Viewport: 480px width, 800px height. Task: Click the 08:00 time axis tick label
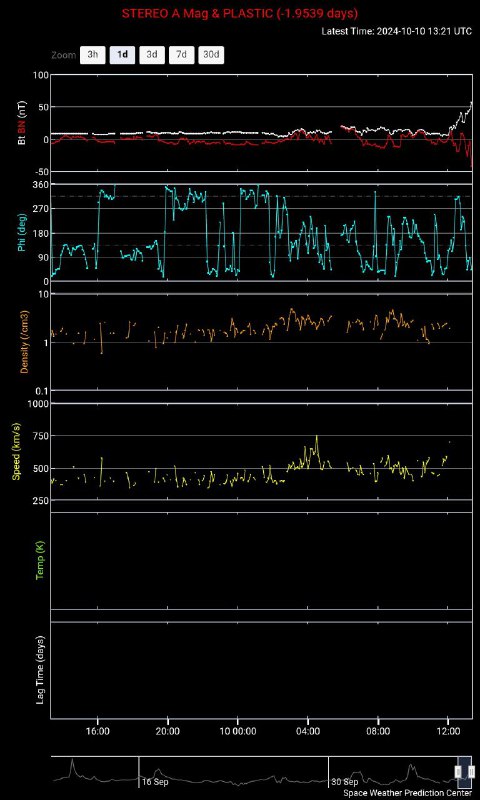click(377, 731)
